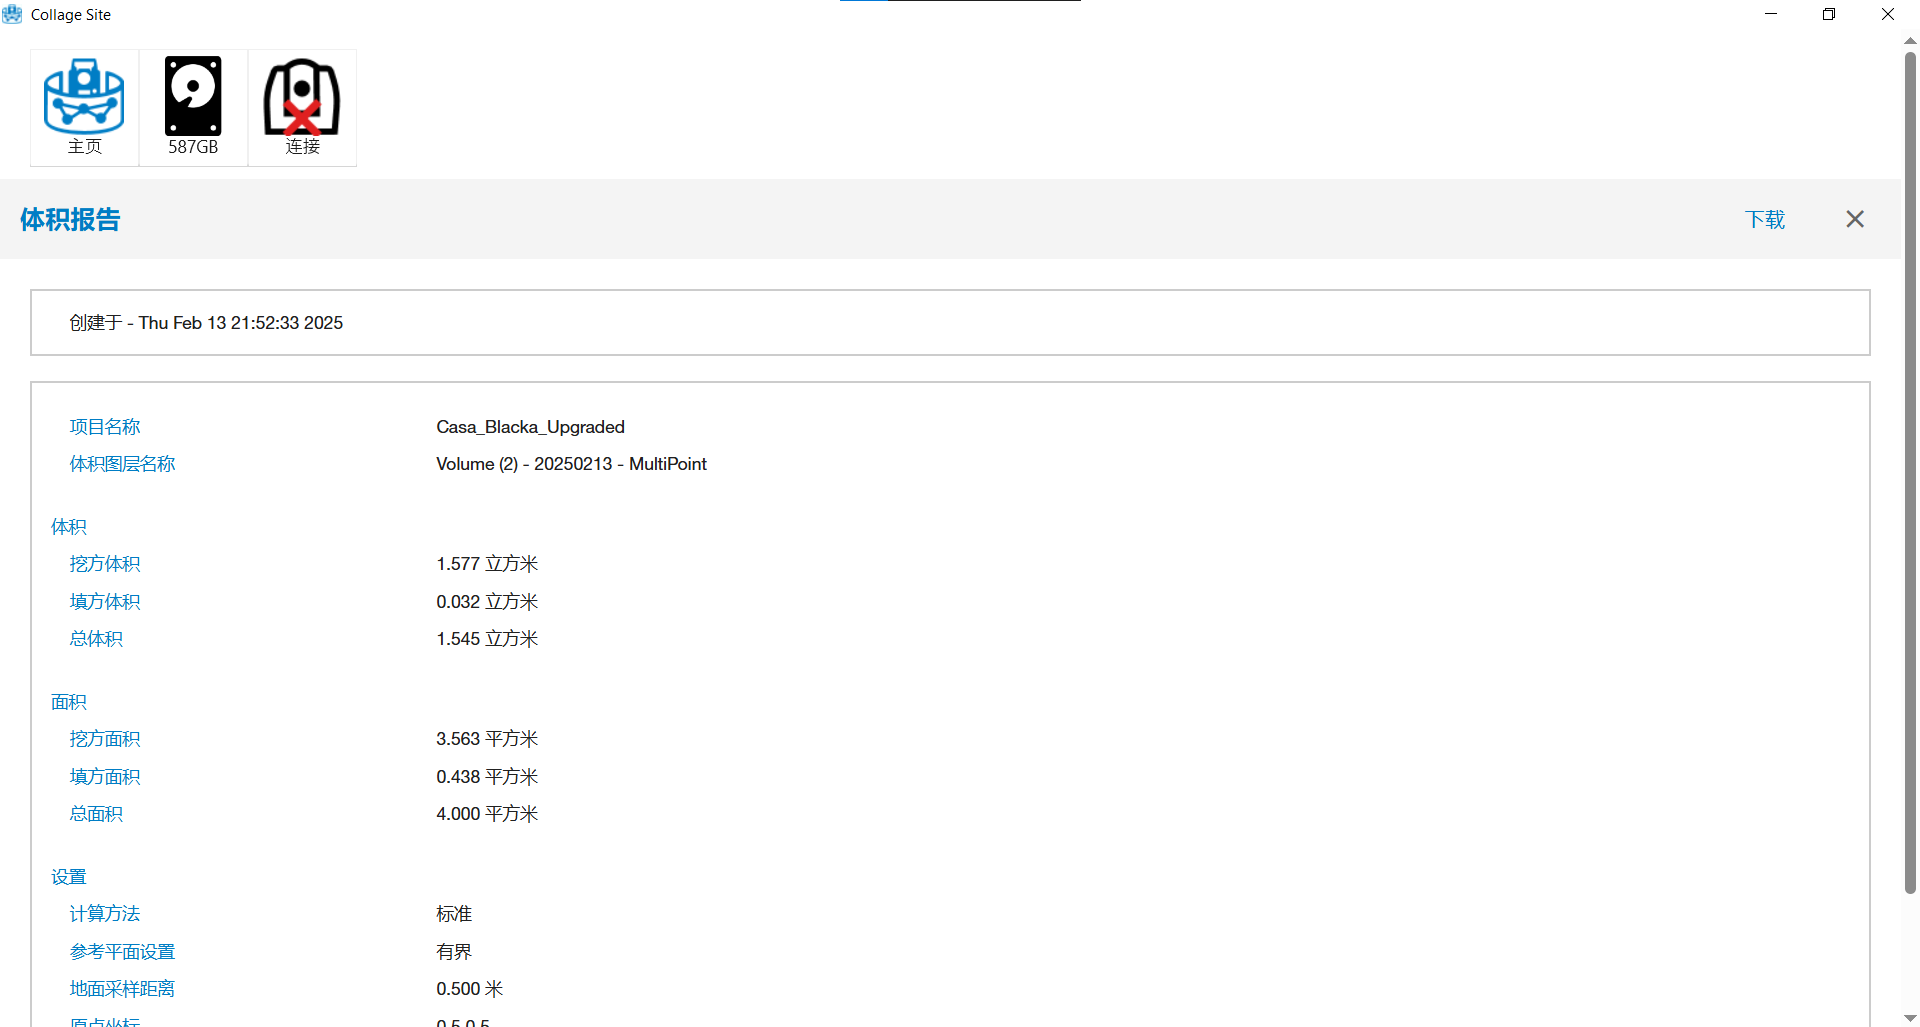The height and width of the screenshot is (1027, 1920).
Task: Click the 地面采样距离 value 0.500 米
Action: click(469, 989)
